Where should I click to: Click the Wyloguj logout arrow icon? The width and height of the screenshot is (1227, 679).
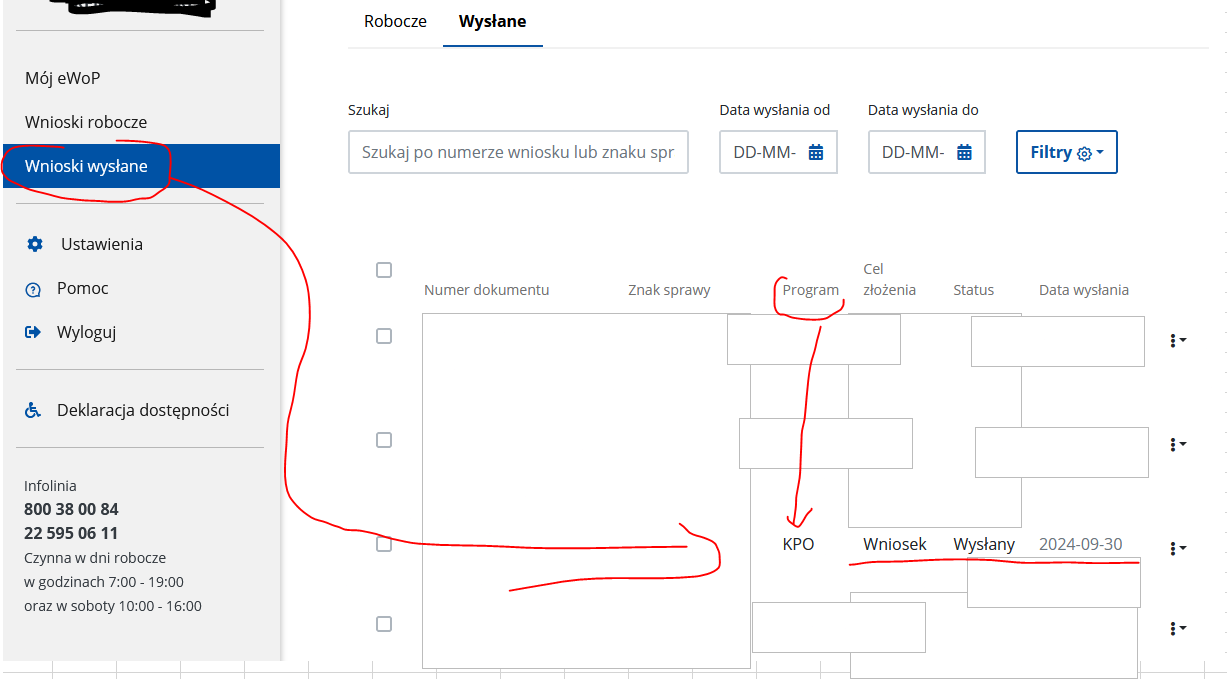pyautogui.click(x=34, y=332)
